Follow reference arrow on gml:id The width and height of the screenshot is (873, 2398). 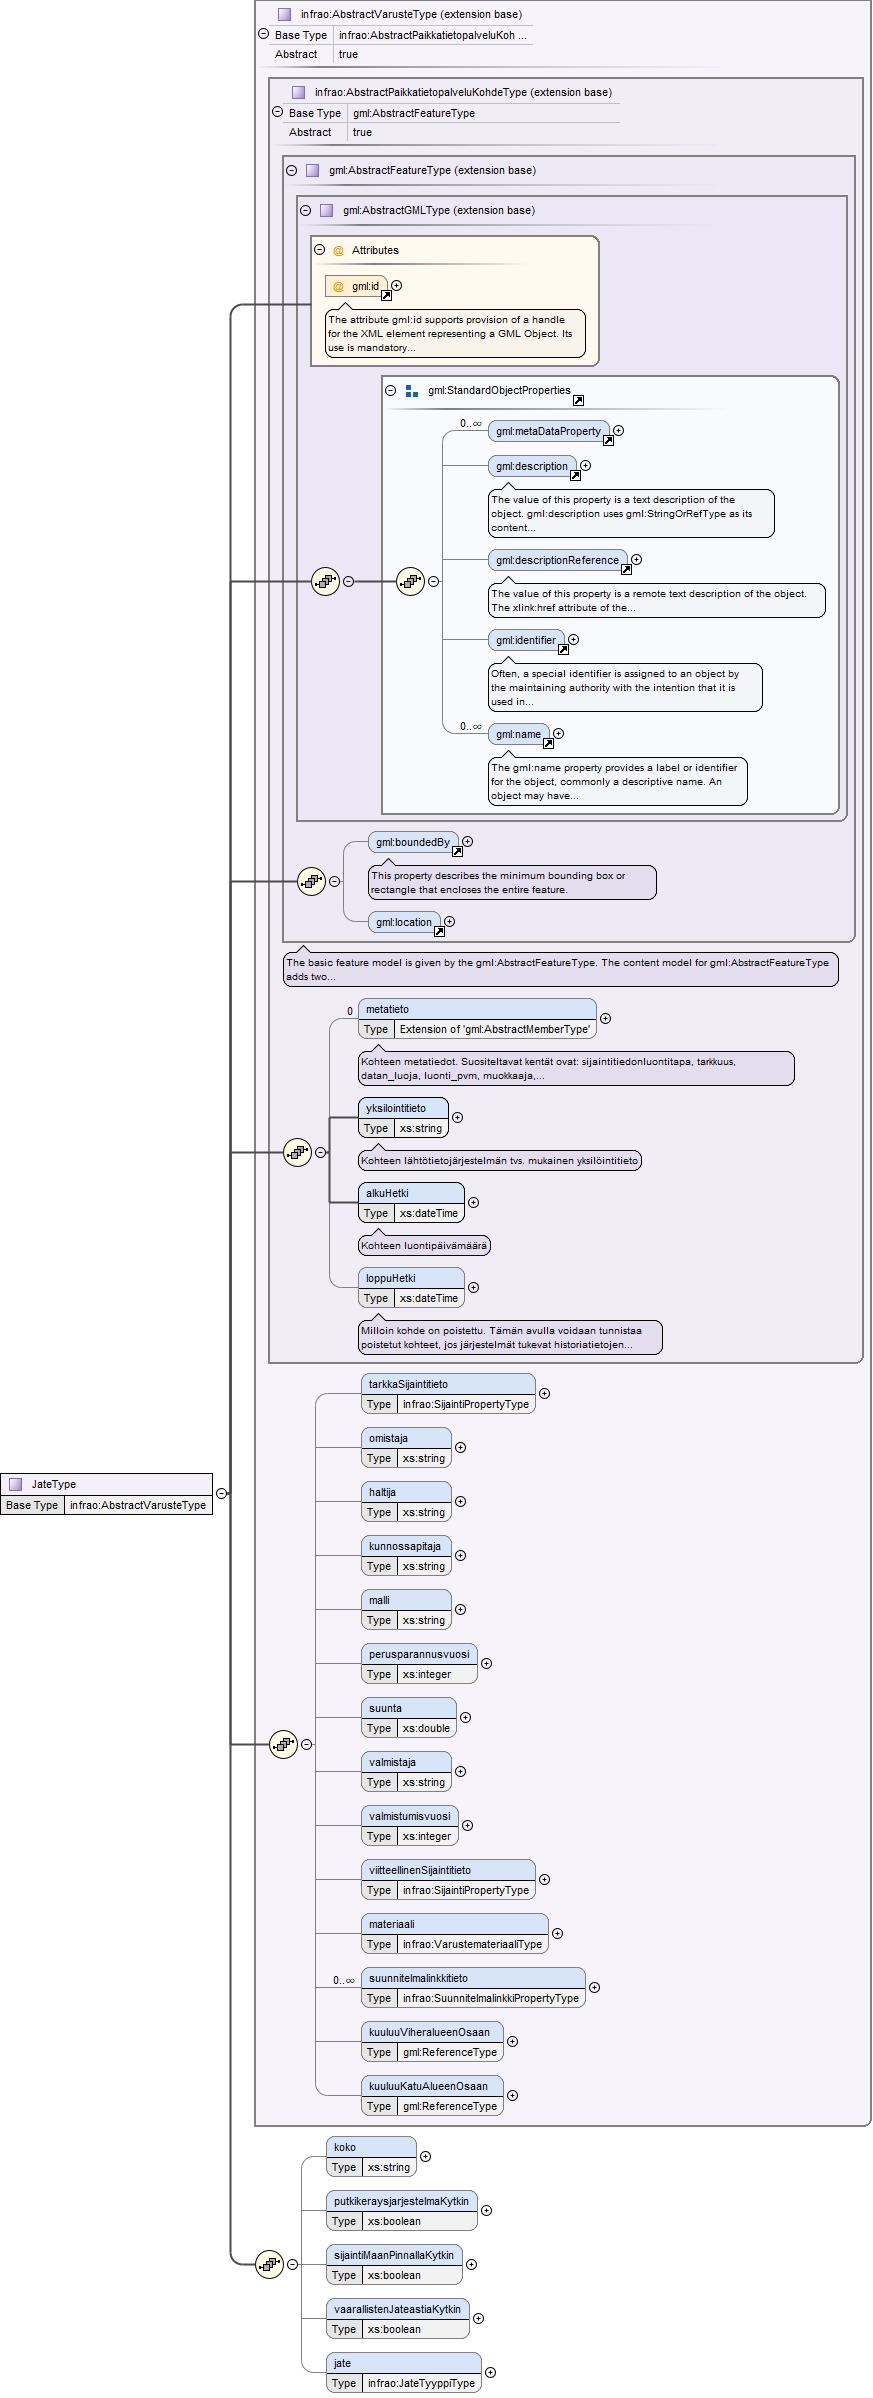coord(386,295)
